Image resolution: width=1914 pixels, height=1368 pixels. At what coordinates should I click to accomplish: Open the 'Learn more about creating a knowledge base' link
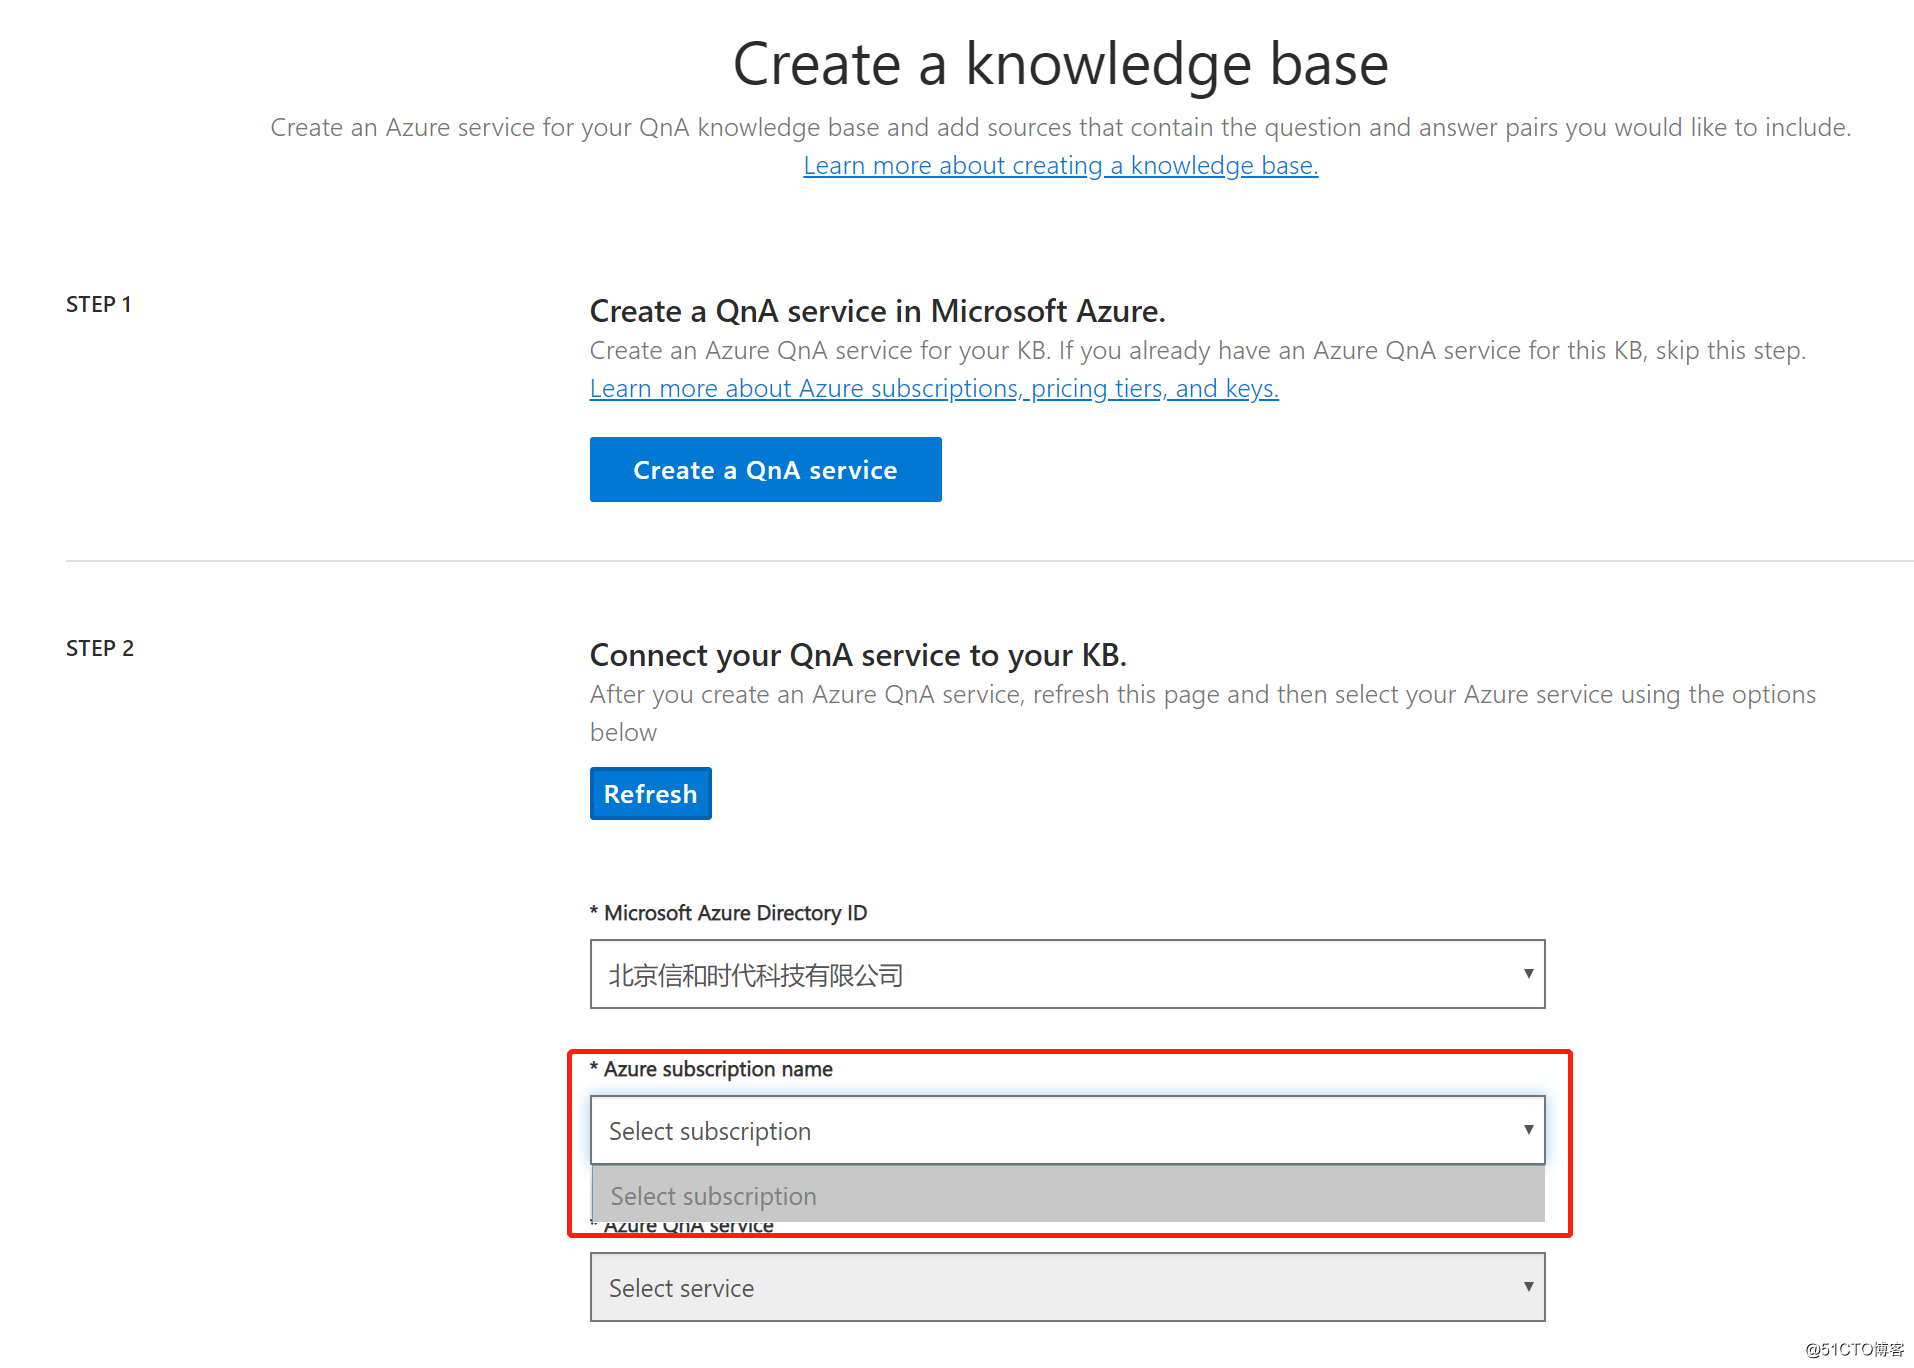[1060, 165]
